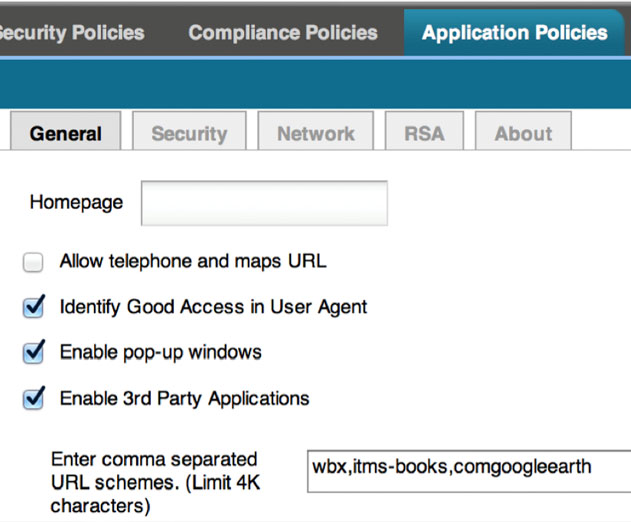The height and width of the screenshot is (522, 631).
Task: Enable the Allow telephone and maps URL checkbox
Action: 33,262
